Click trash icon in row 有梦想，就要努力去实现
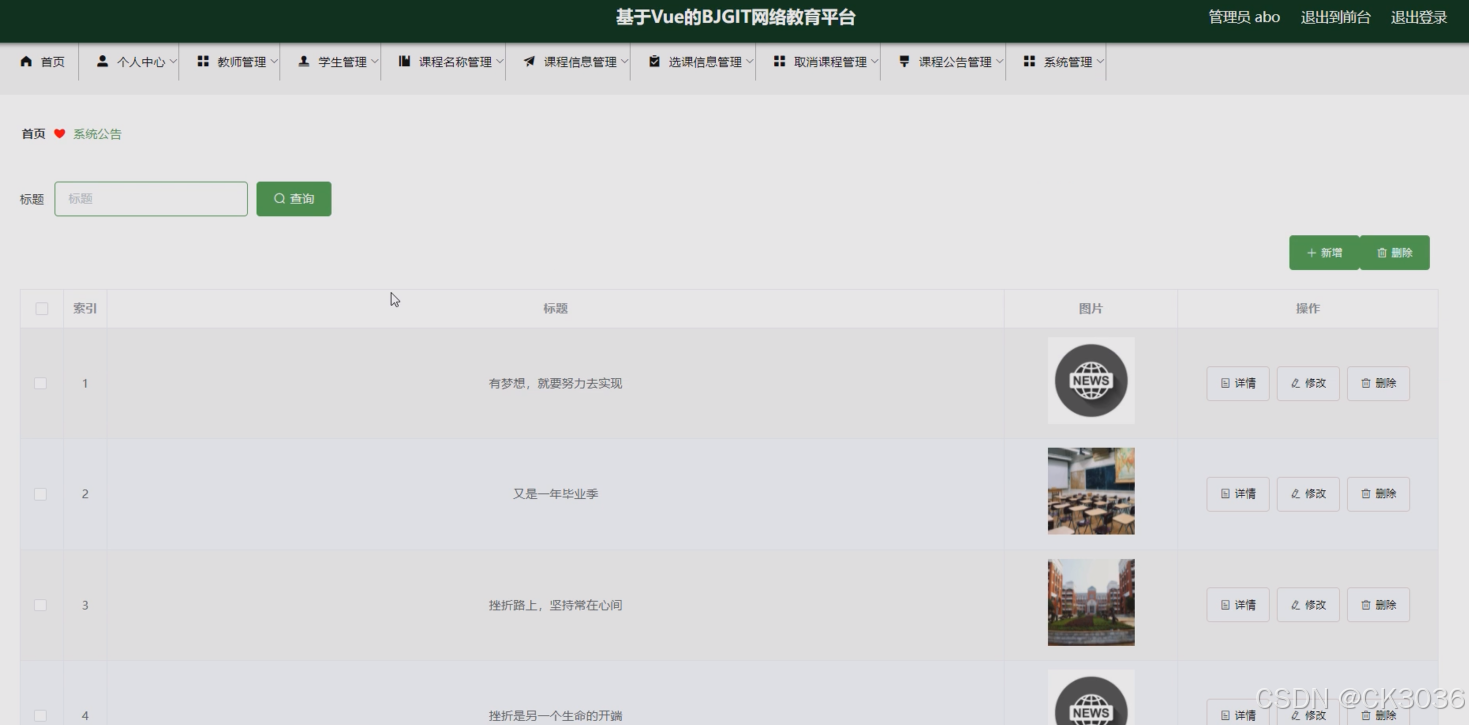Viewport: 1469px width, 725px height. point(1366,383)
